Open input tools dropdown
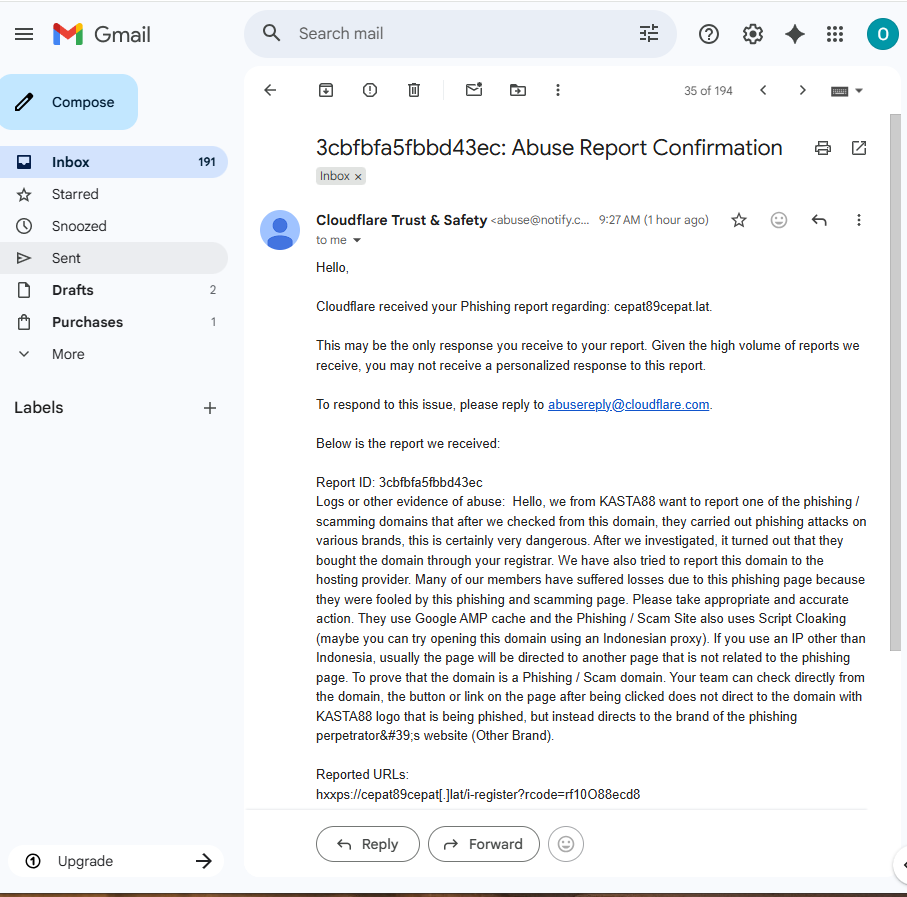907x897 pixels. tap(847, 91)
